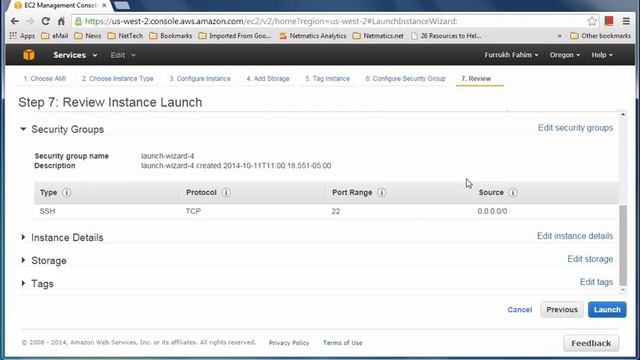The width and height of the screenshot is (640, 360).
Task: Open the Services dropdown menu
Action: point(75,55)
